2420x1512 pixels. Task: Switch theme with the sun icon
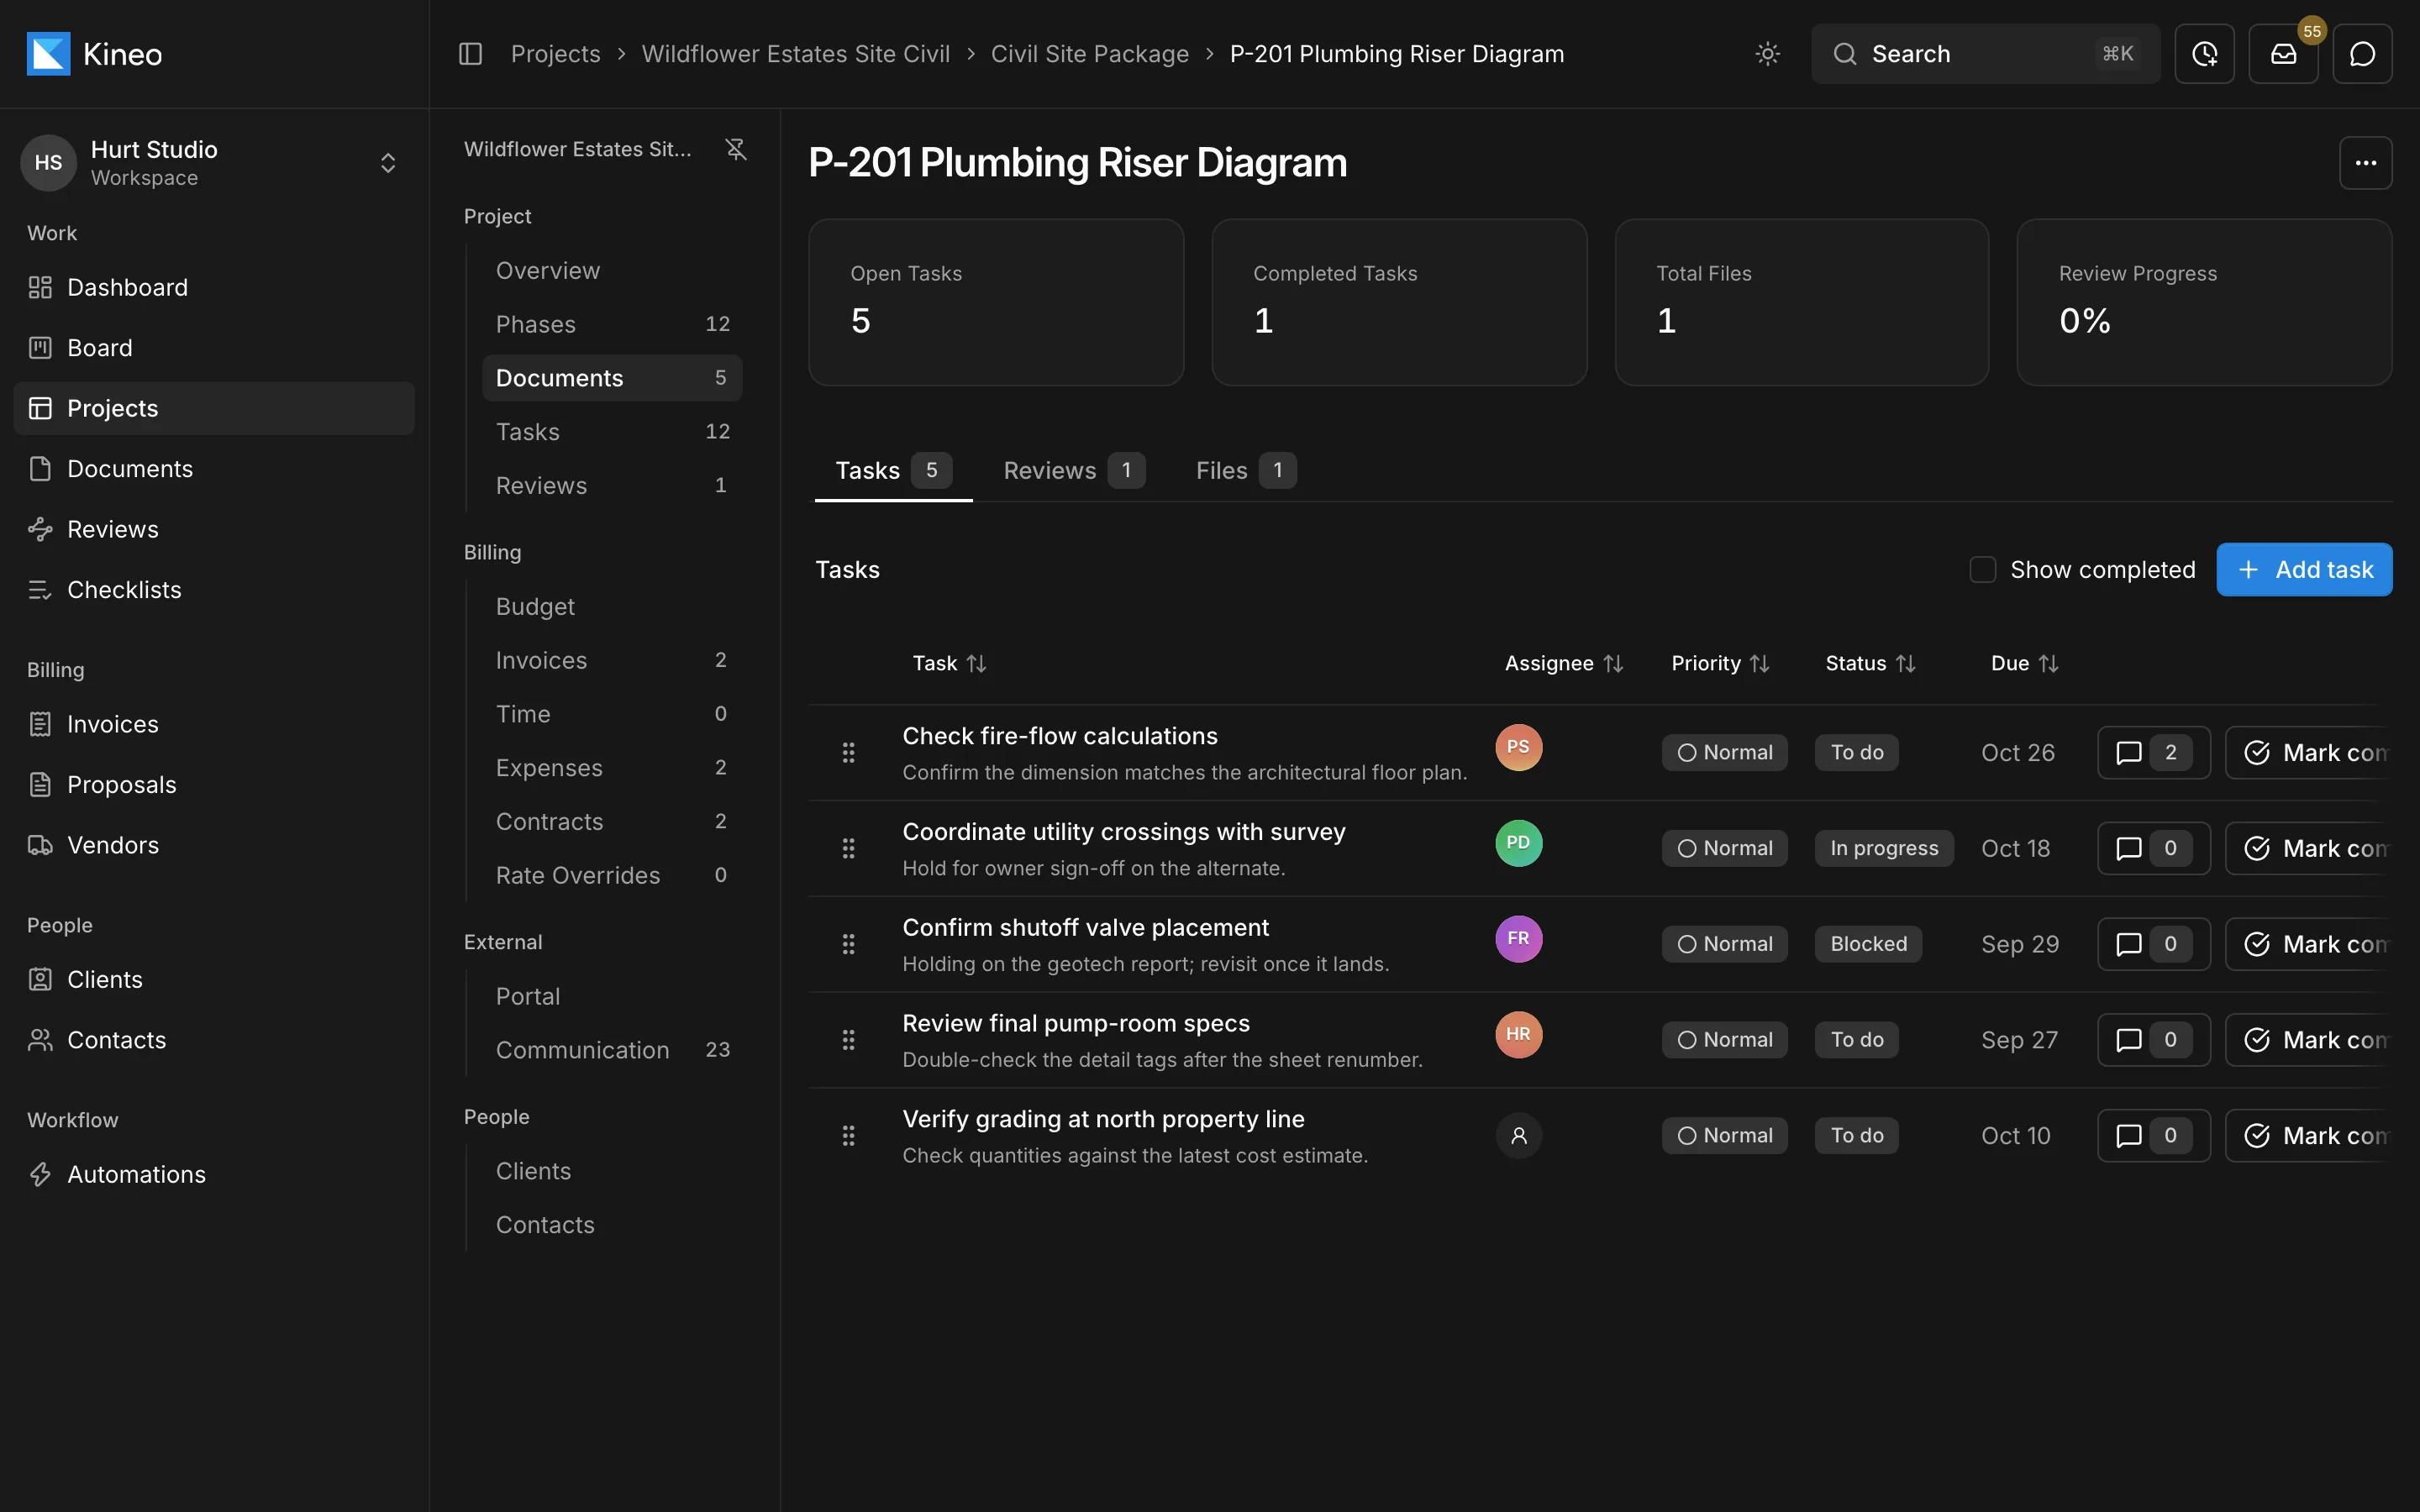(x=1767, y=54)
